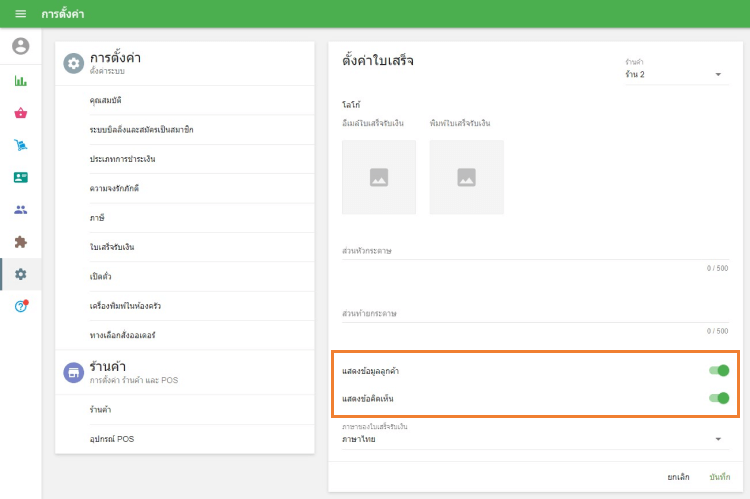The height and width of the screenshot is (499, 750).
Task: Open the account profile icon in sidebar
Action: [x=20, y=46]
